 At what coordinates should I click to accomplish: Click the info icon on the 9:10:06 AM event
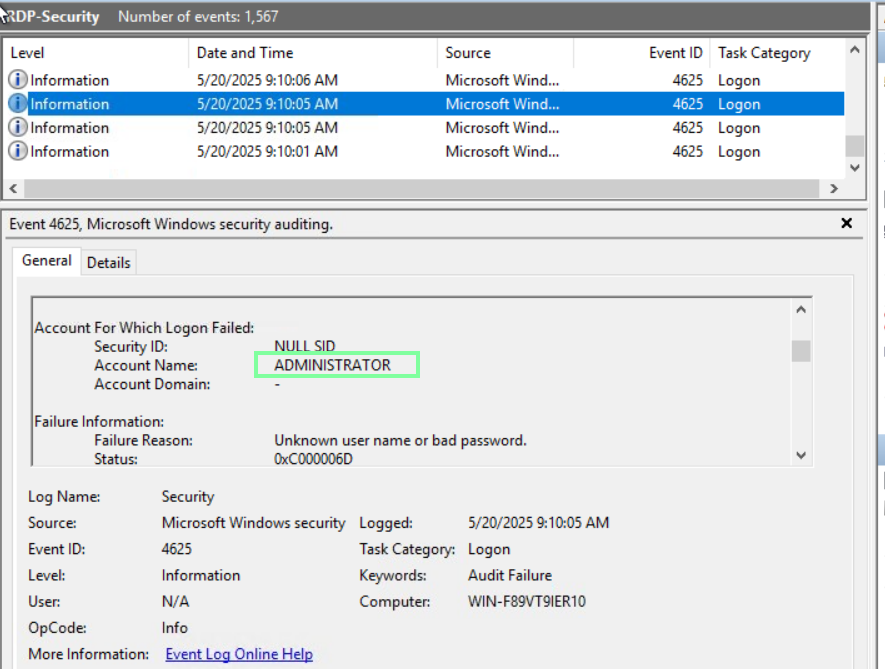click(18, 80)
